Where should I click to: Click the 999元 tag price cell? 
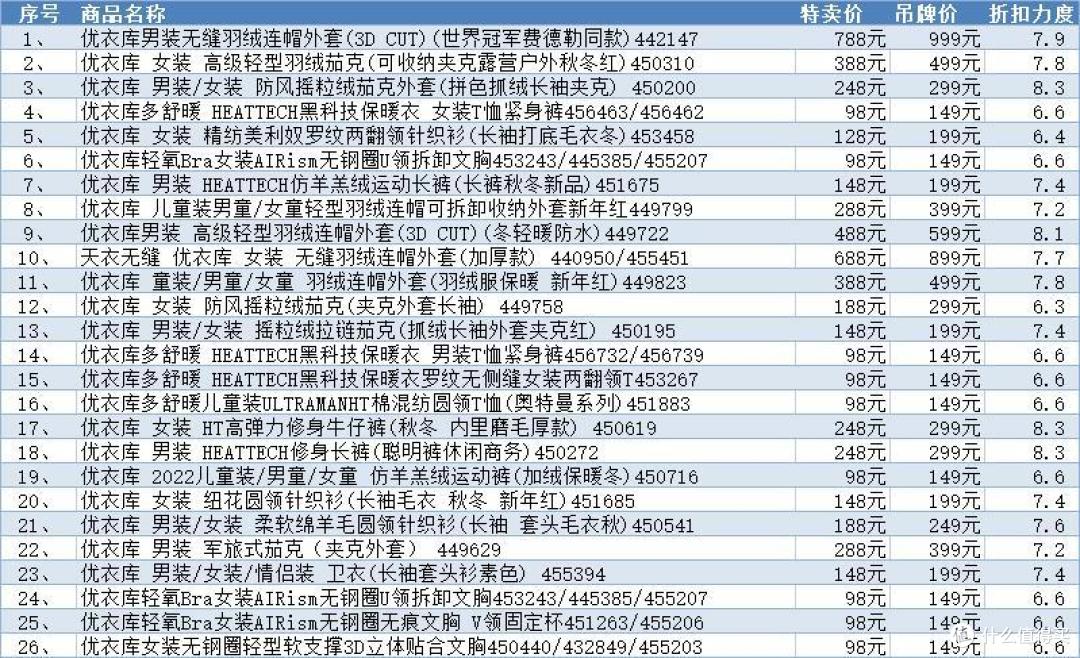954,39
